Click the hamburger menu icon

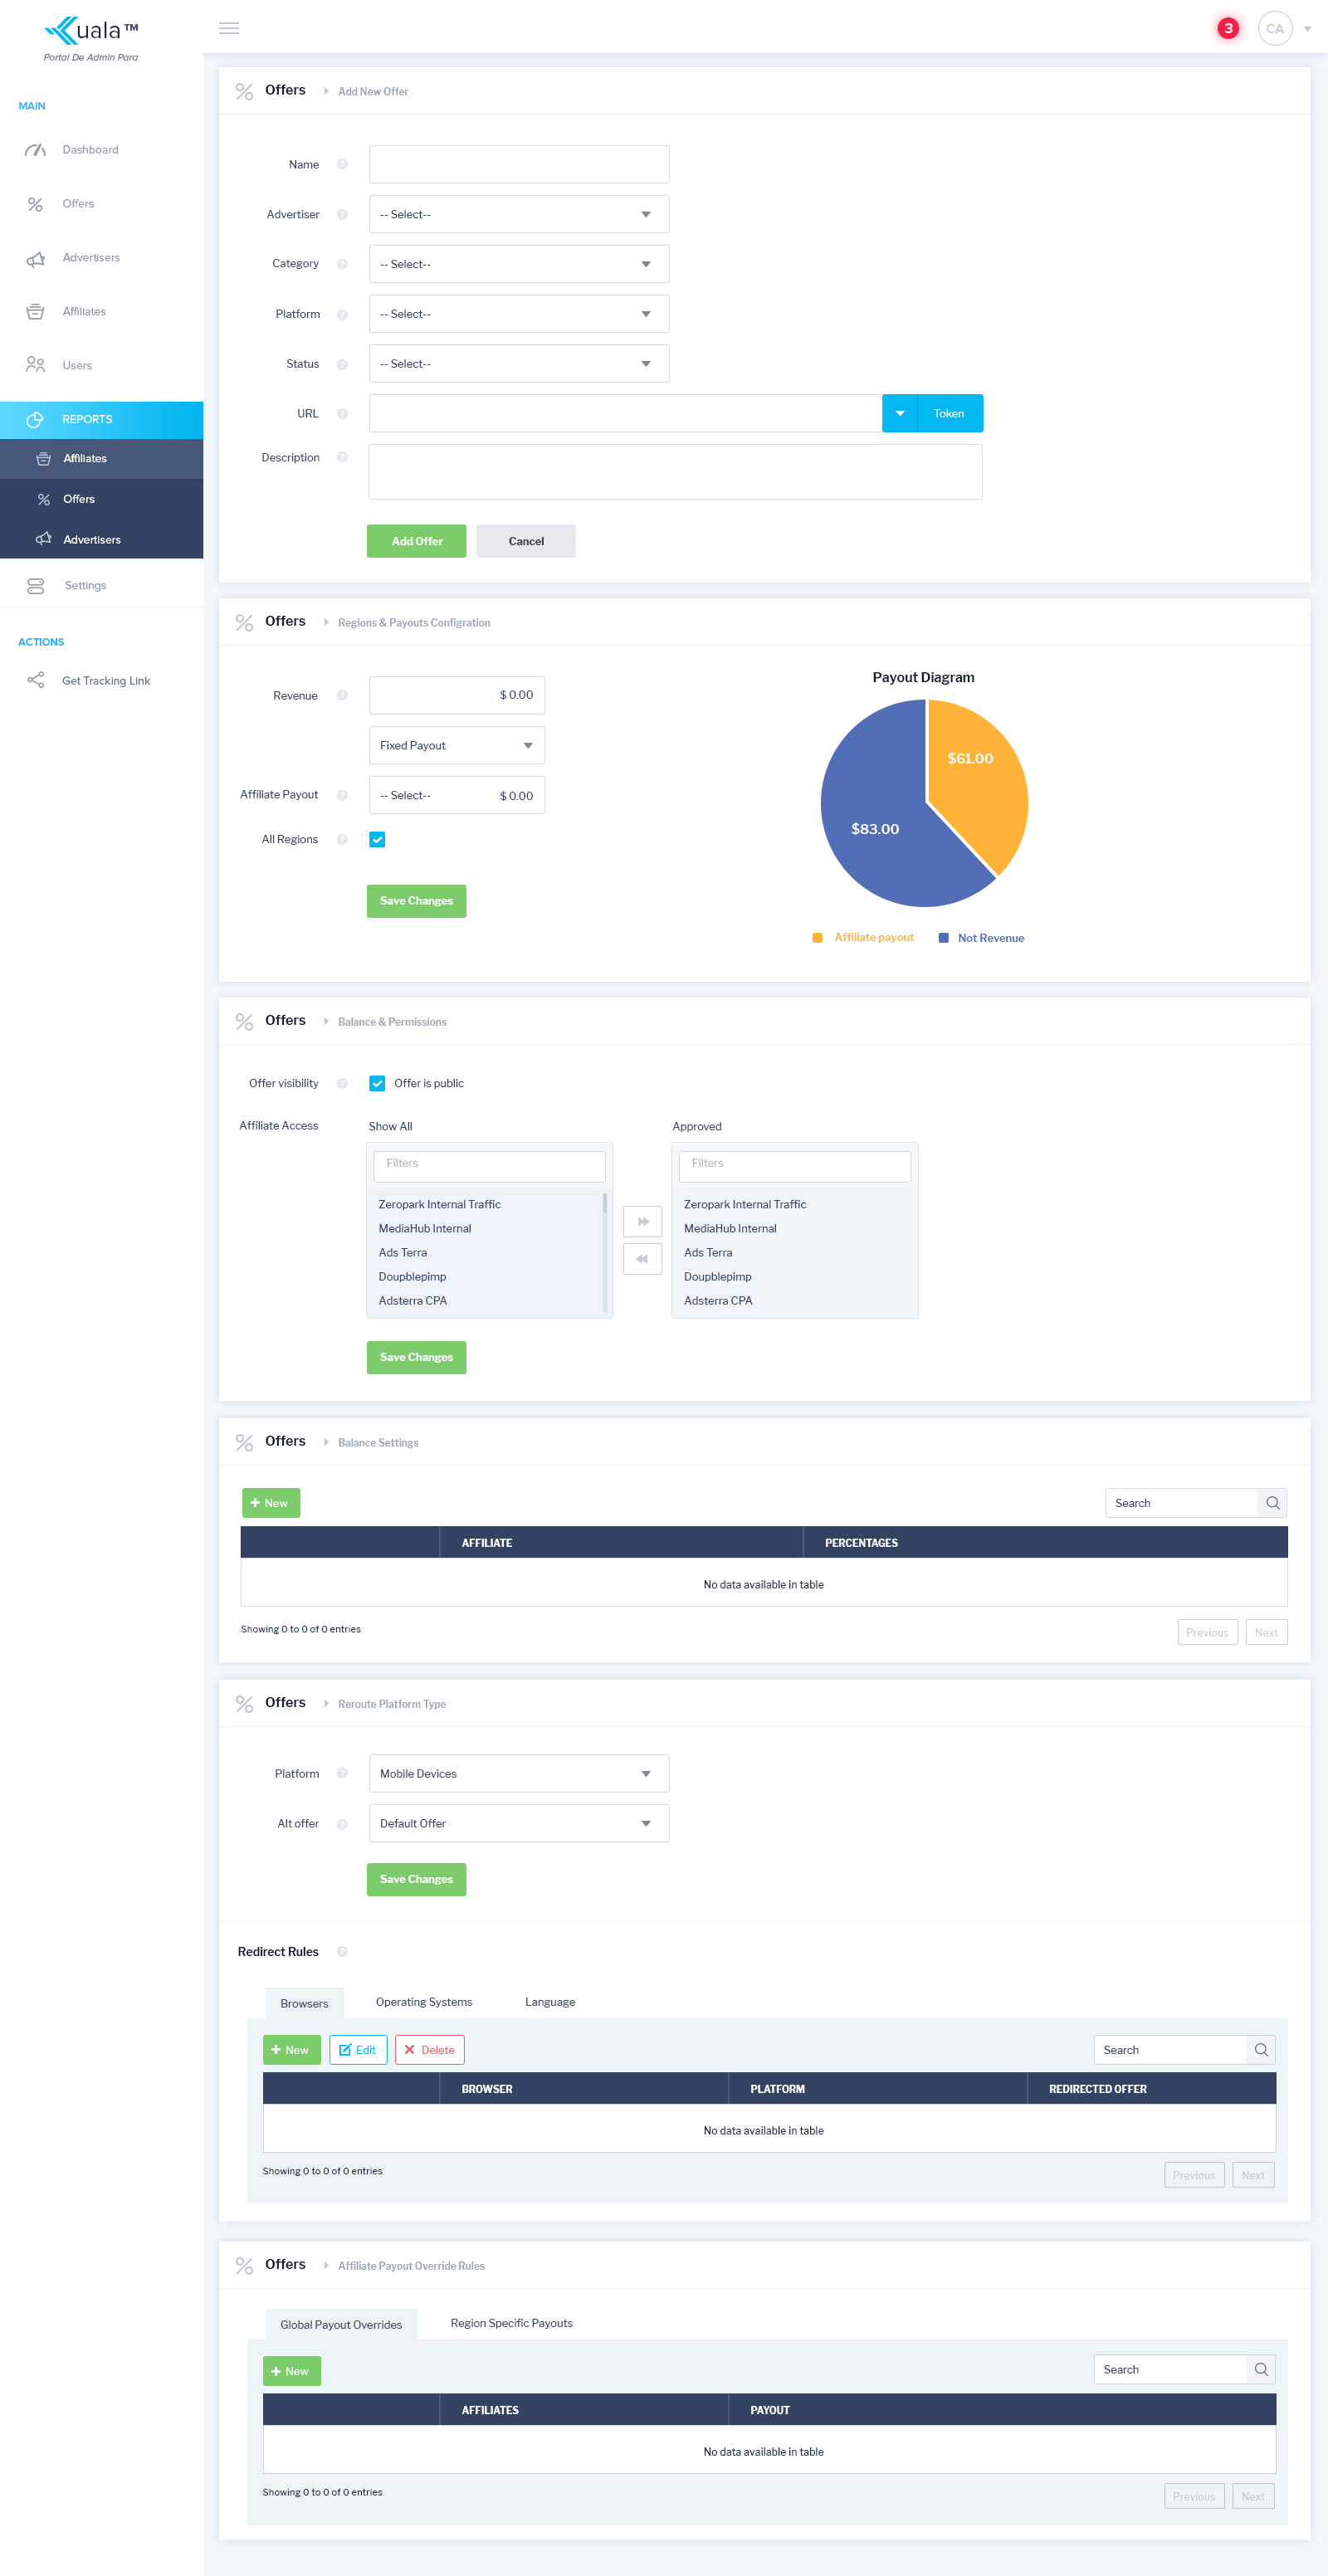229,28
